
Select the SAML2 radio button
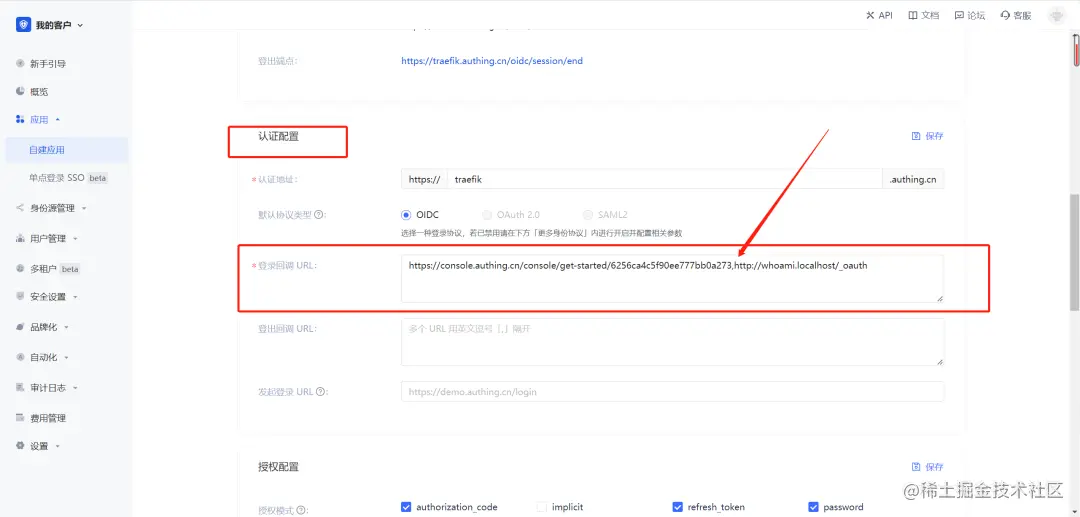click(588, 215)
